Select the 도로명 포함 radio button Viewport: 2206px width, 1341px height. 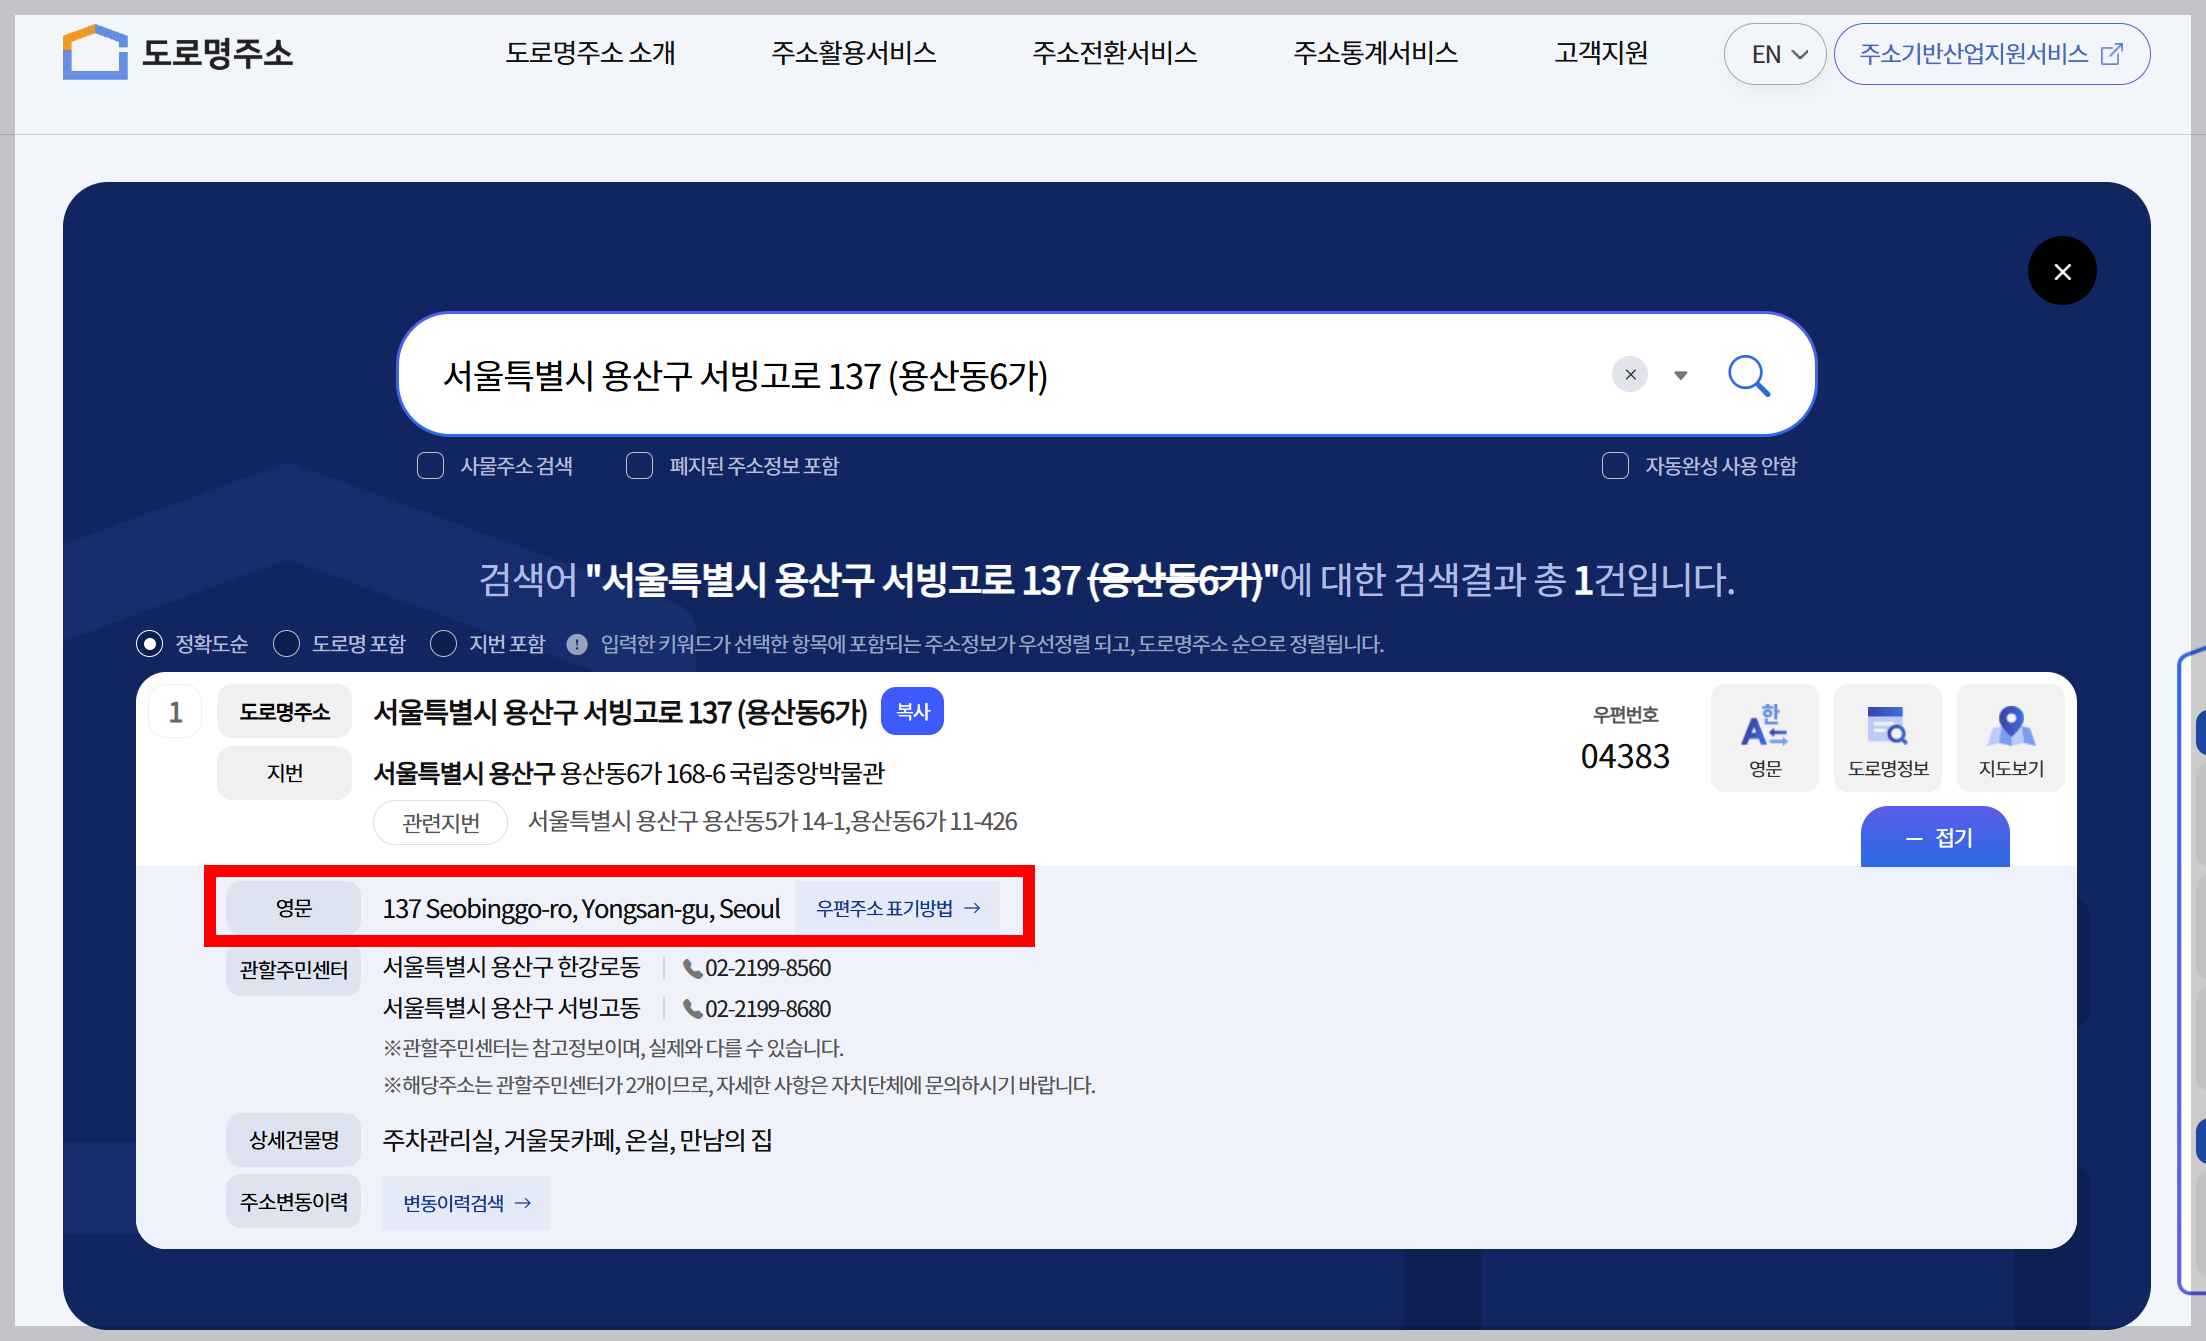click(x=287, y=644)
